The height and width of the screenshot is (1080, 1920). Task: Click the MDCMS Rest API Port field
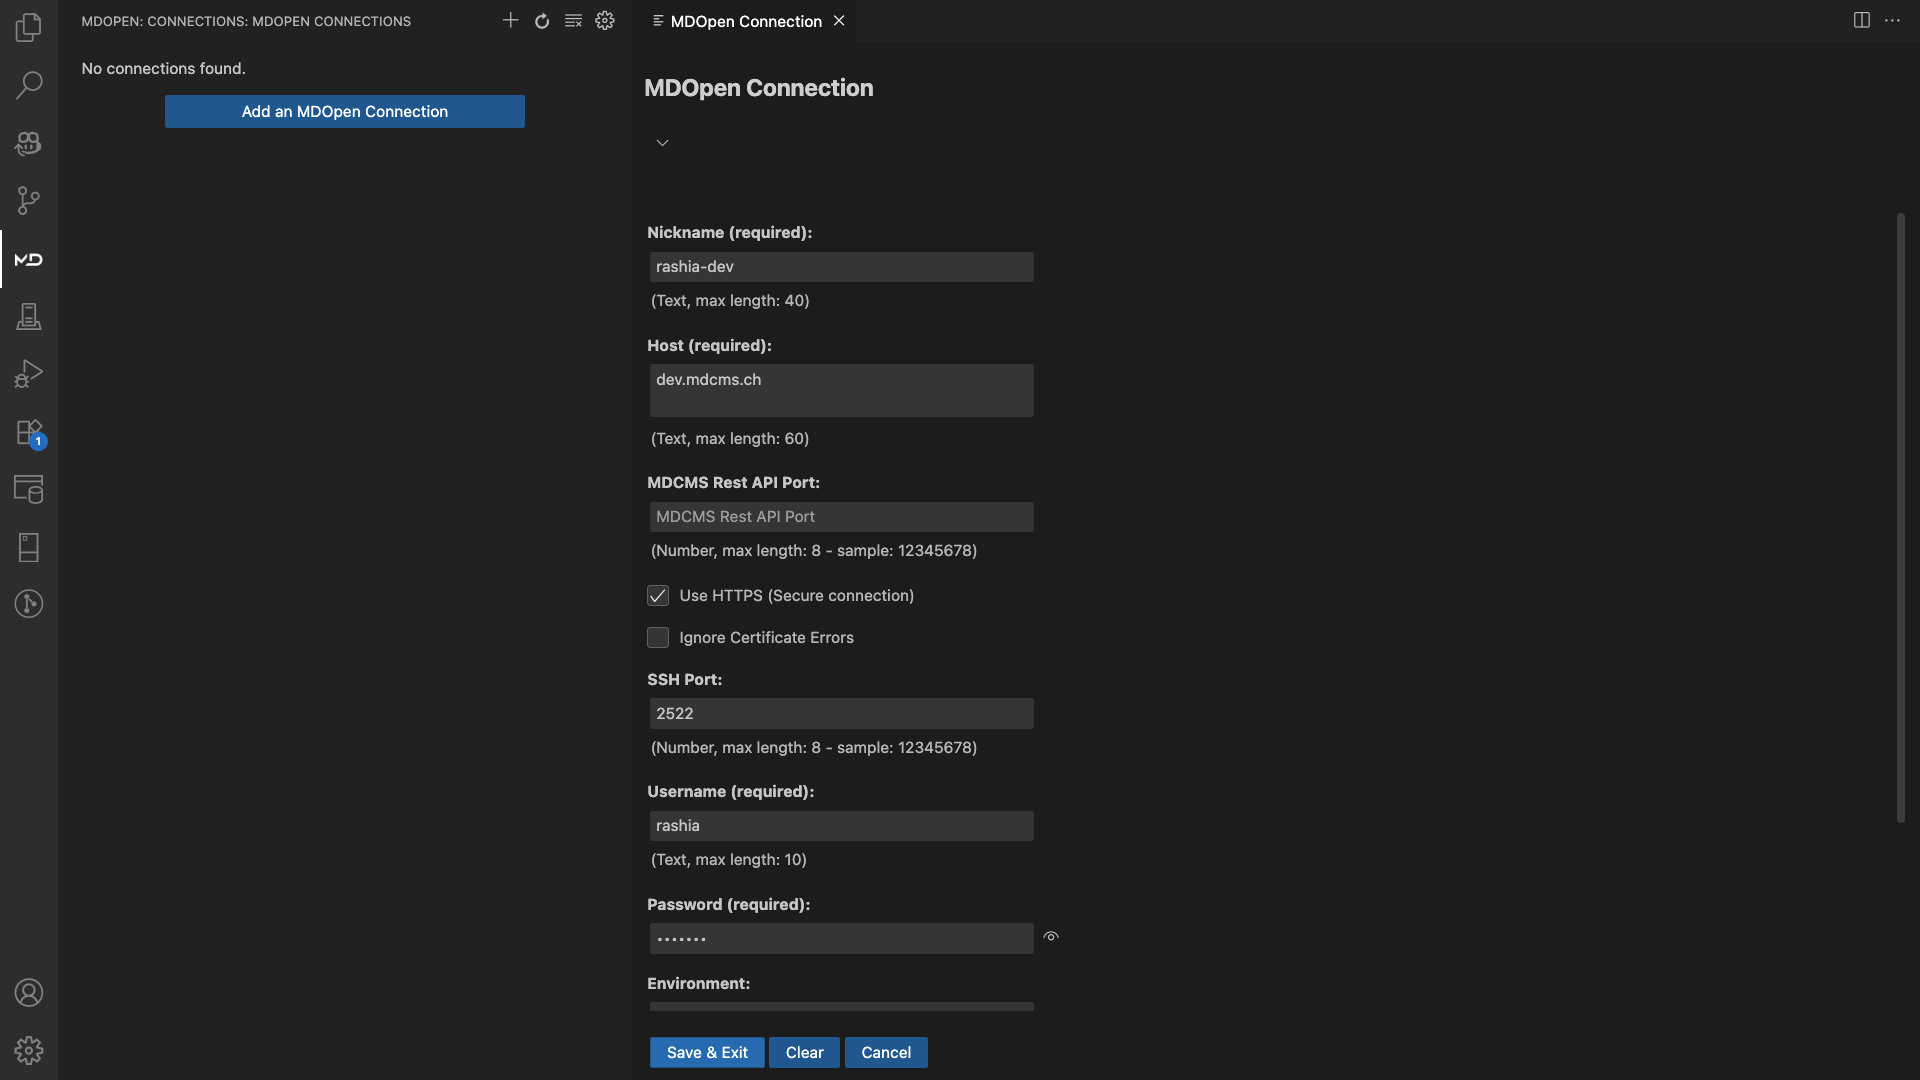tap(841, 517)
